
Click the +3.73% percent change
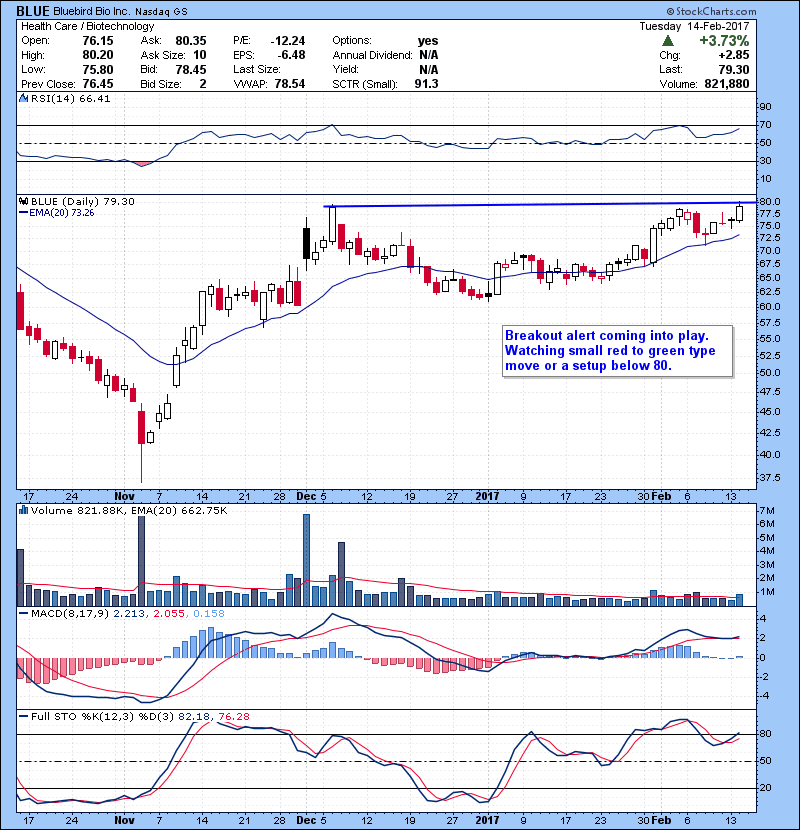click(724, 41)
